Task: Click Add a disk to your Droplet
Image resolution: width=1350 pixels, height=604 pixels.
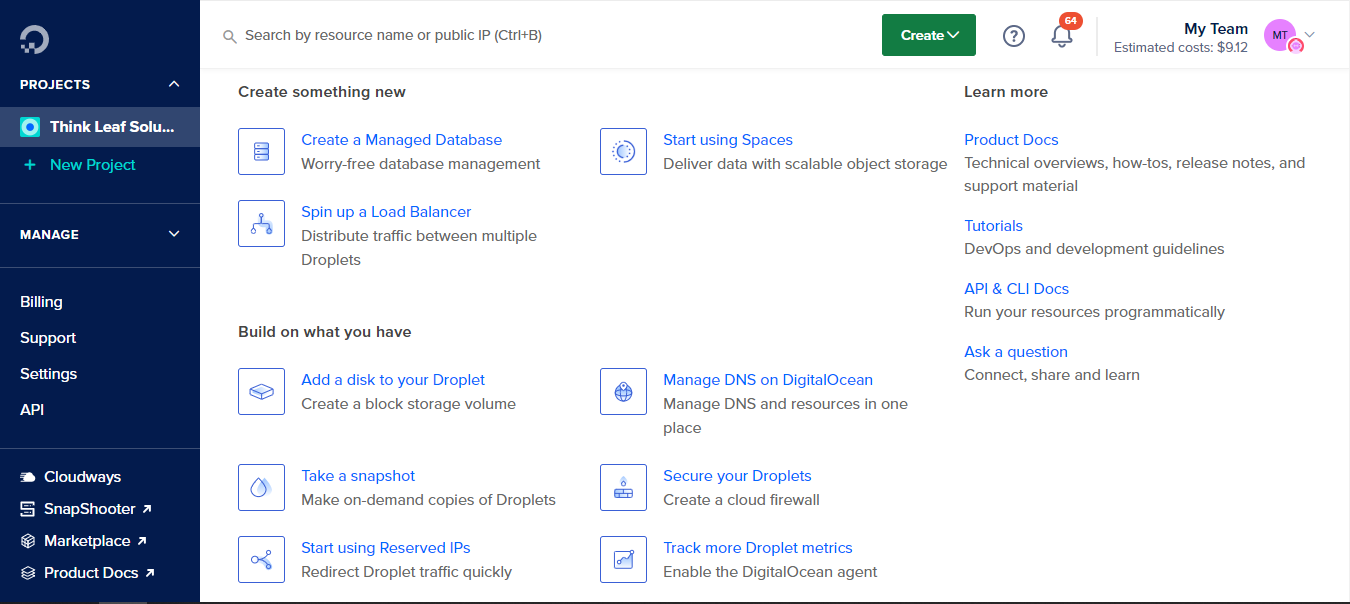Action: coord(393,380)
